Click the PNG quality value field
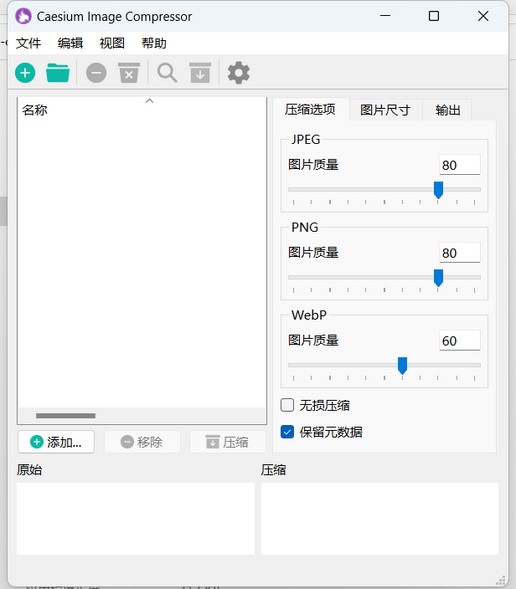516x589 pixels. [460, 253]
